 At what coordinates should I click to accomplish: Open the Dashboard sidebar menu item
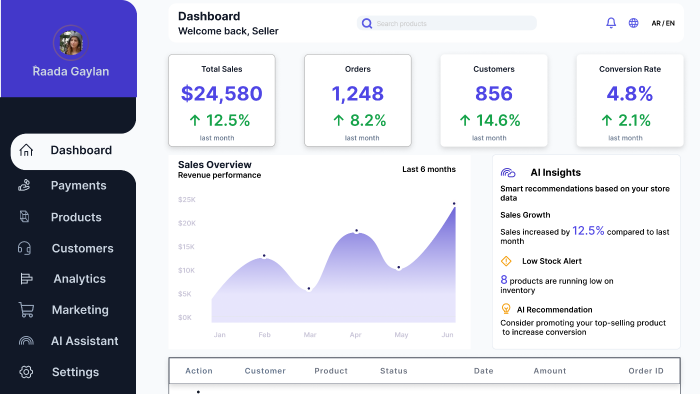tap(73, 150)
